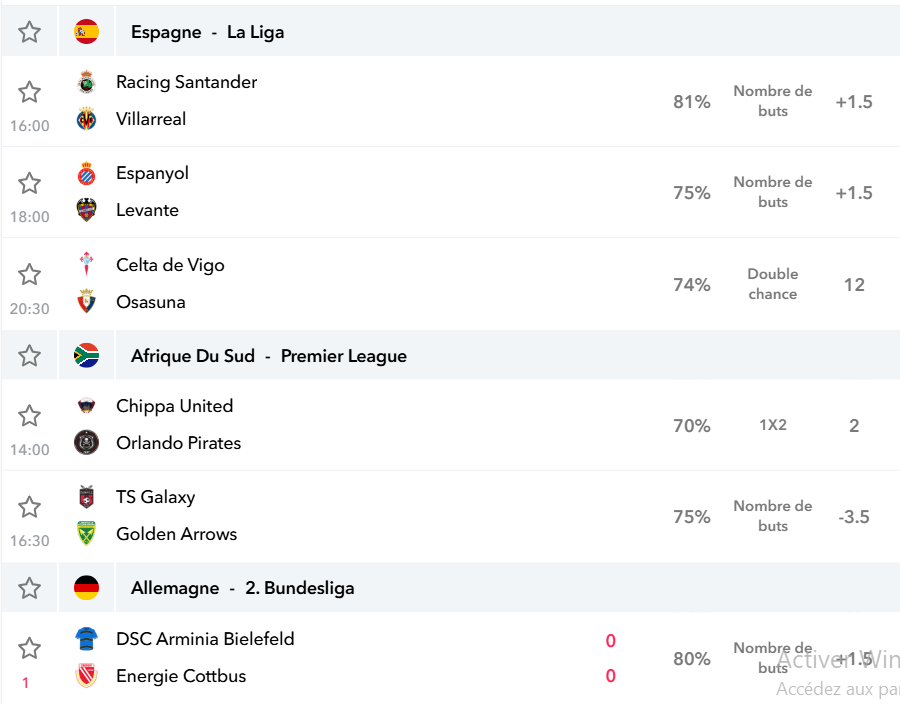Toggle favorite star for Espanyol vs Levante
This screenshot has width=900, height=704.
[x=29, y=183]
